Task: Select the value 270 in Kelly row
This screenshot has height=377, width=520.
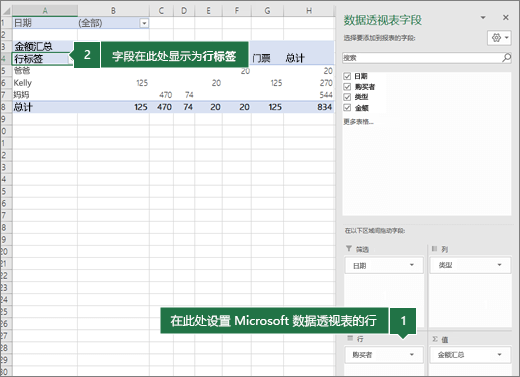Action: pyautogui.click(x=309, y=83)
